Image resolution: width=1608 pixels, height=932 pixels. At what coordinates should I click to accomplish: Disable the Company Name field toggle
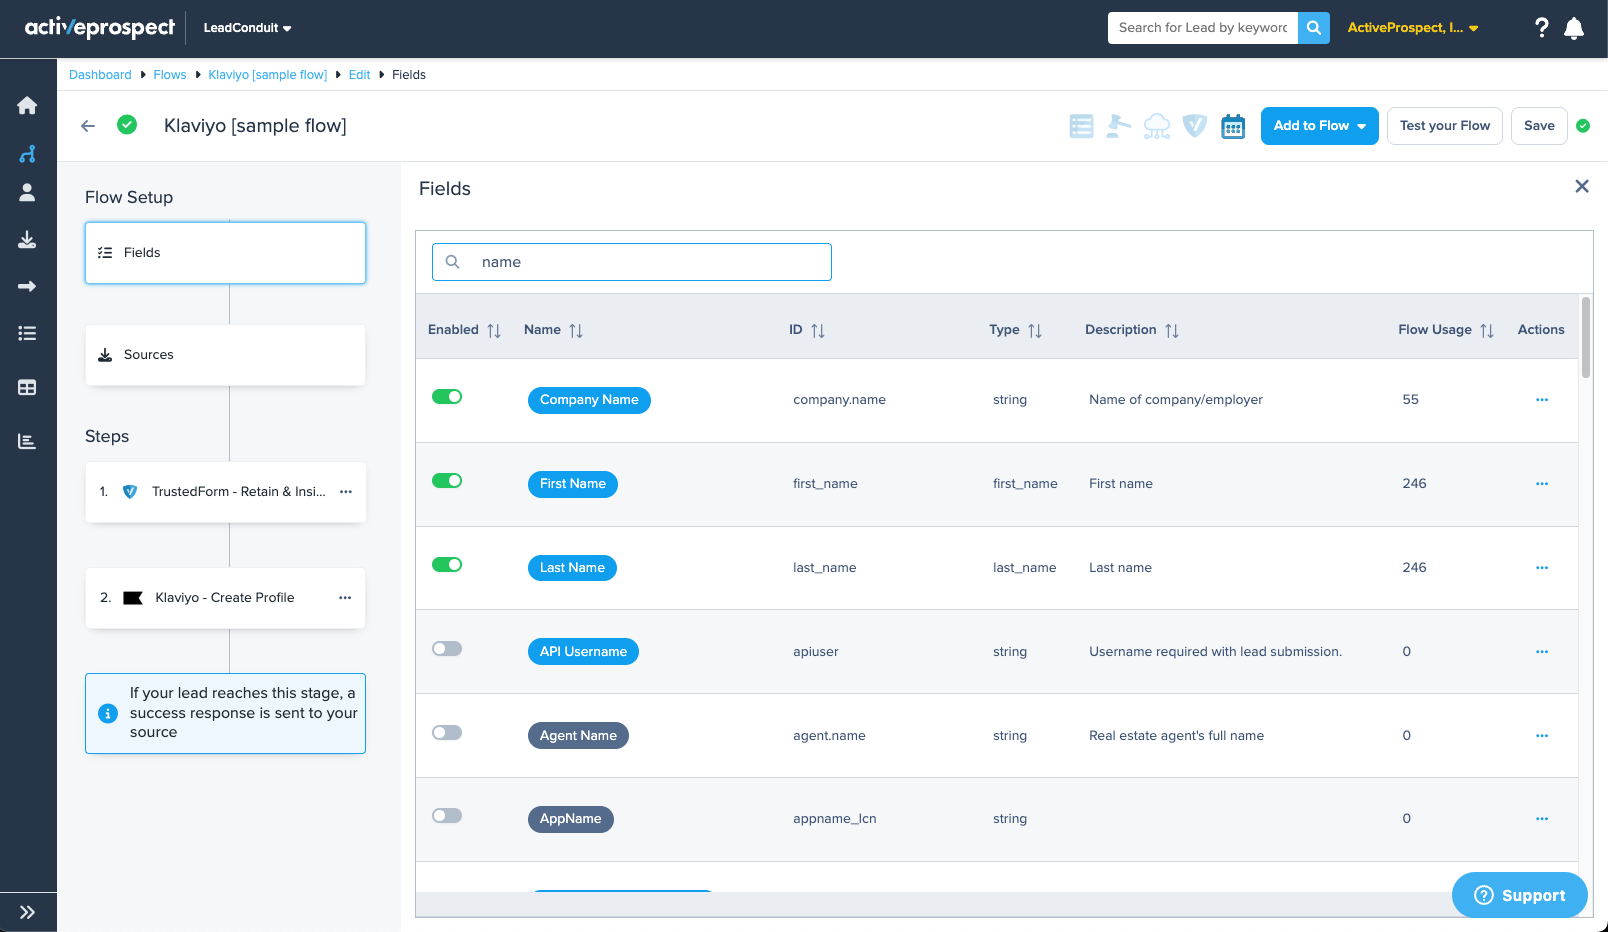447,397
